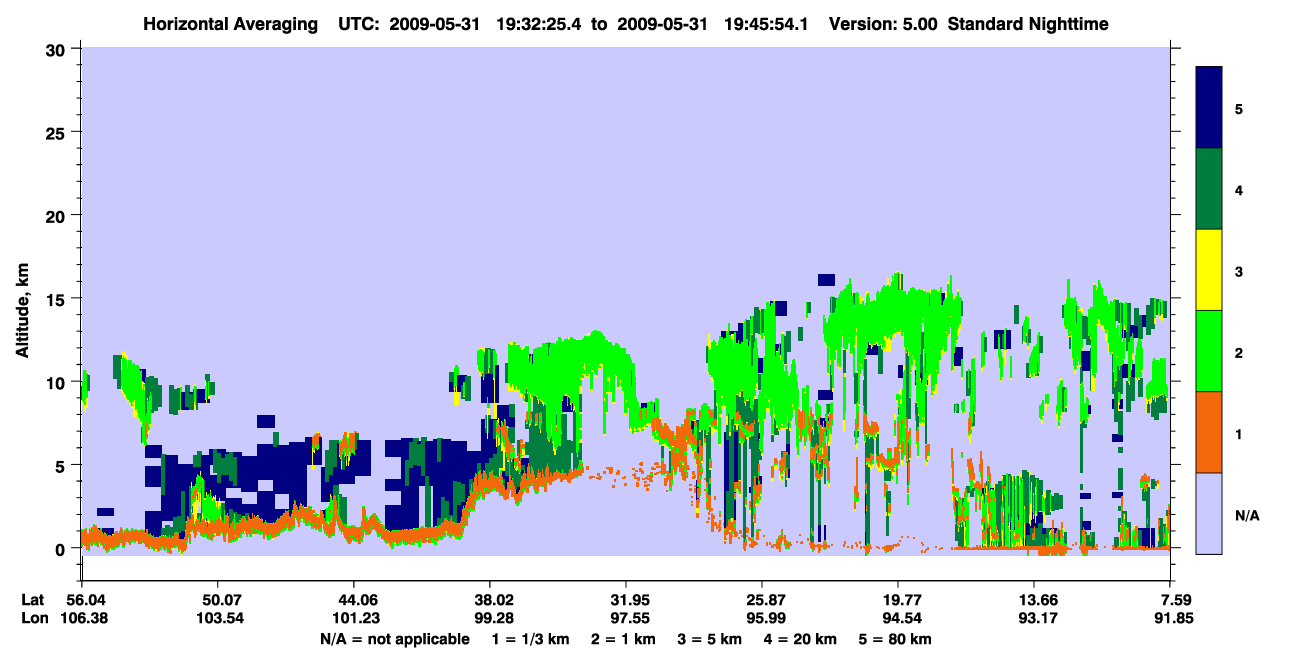The height and width of the screenshot is (667, 1300).
Task: Click the end time "19:45:54.1" in the title
Action: pos(767,23)
